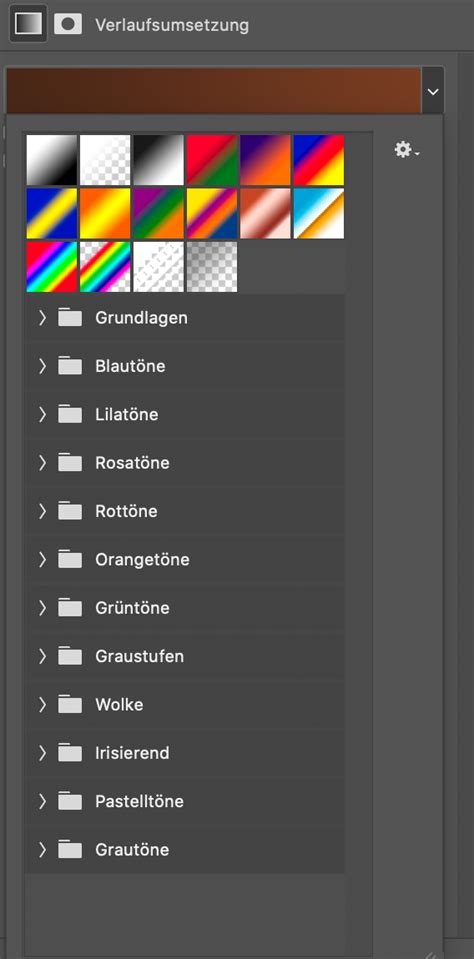The width and height of the screenshot is (474, 959).
Task: Click the Grundlagen folder icon
Action: click(70, 318)
